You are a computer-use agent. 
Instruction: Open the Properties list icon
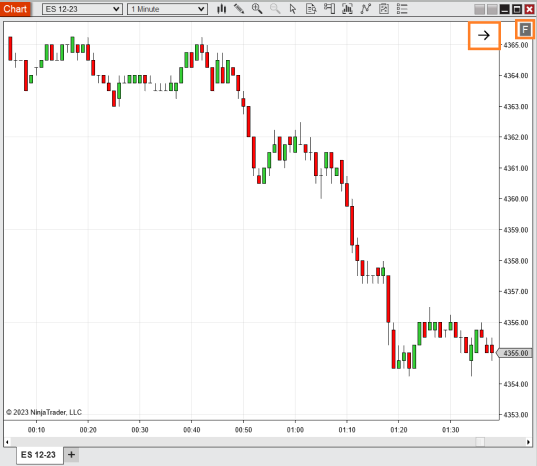point(402,9)
